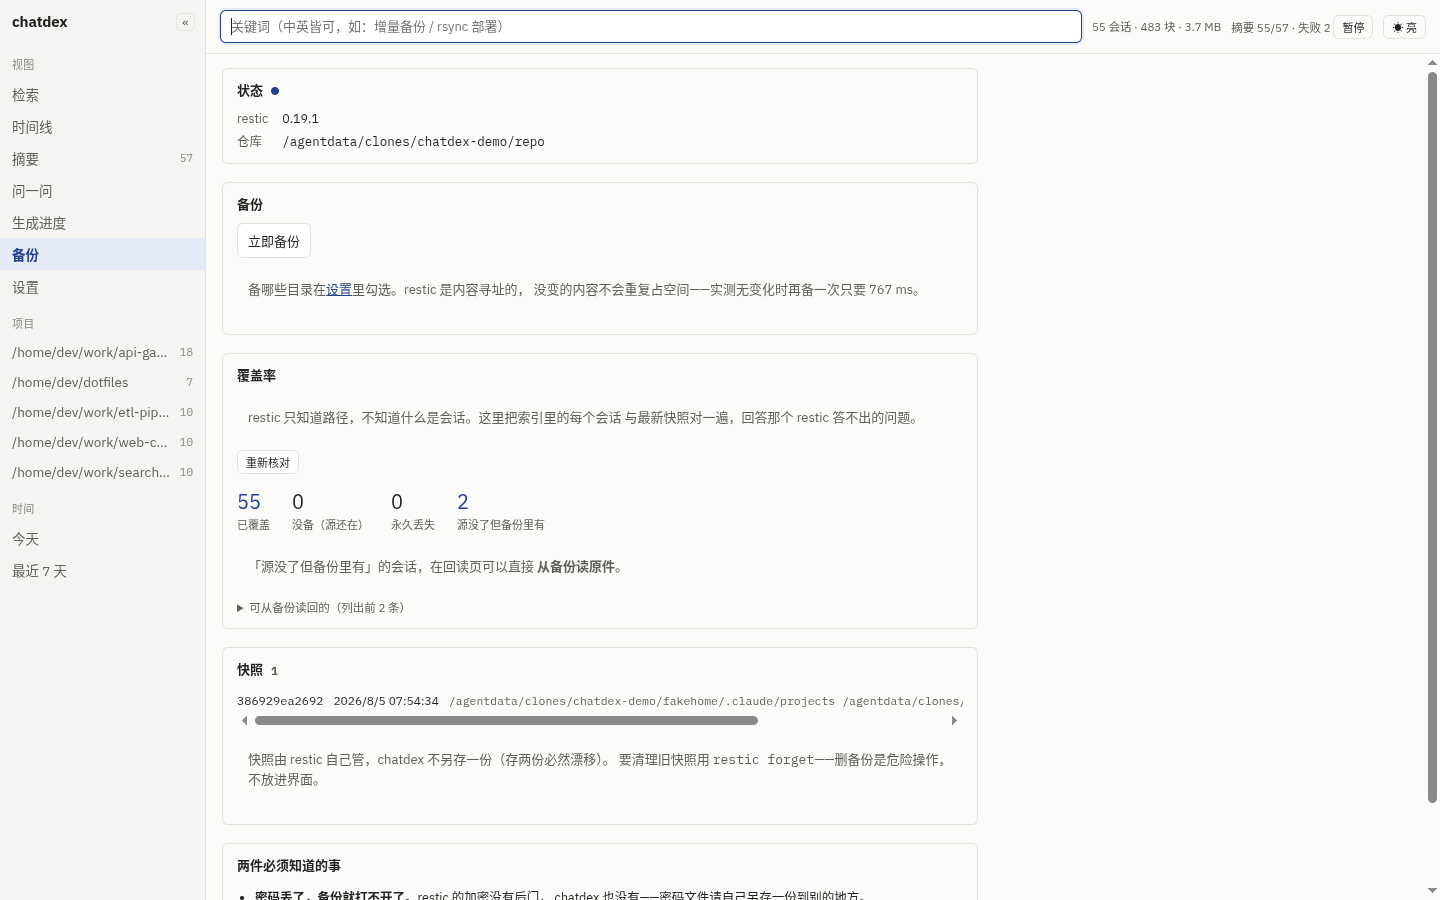
Task: Click the 0 永久丢失 count
Action: tap(413, 510)
